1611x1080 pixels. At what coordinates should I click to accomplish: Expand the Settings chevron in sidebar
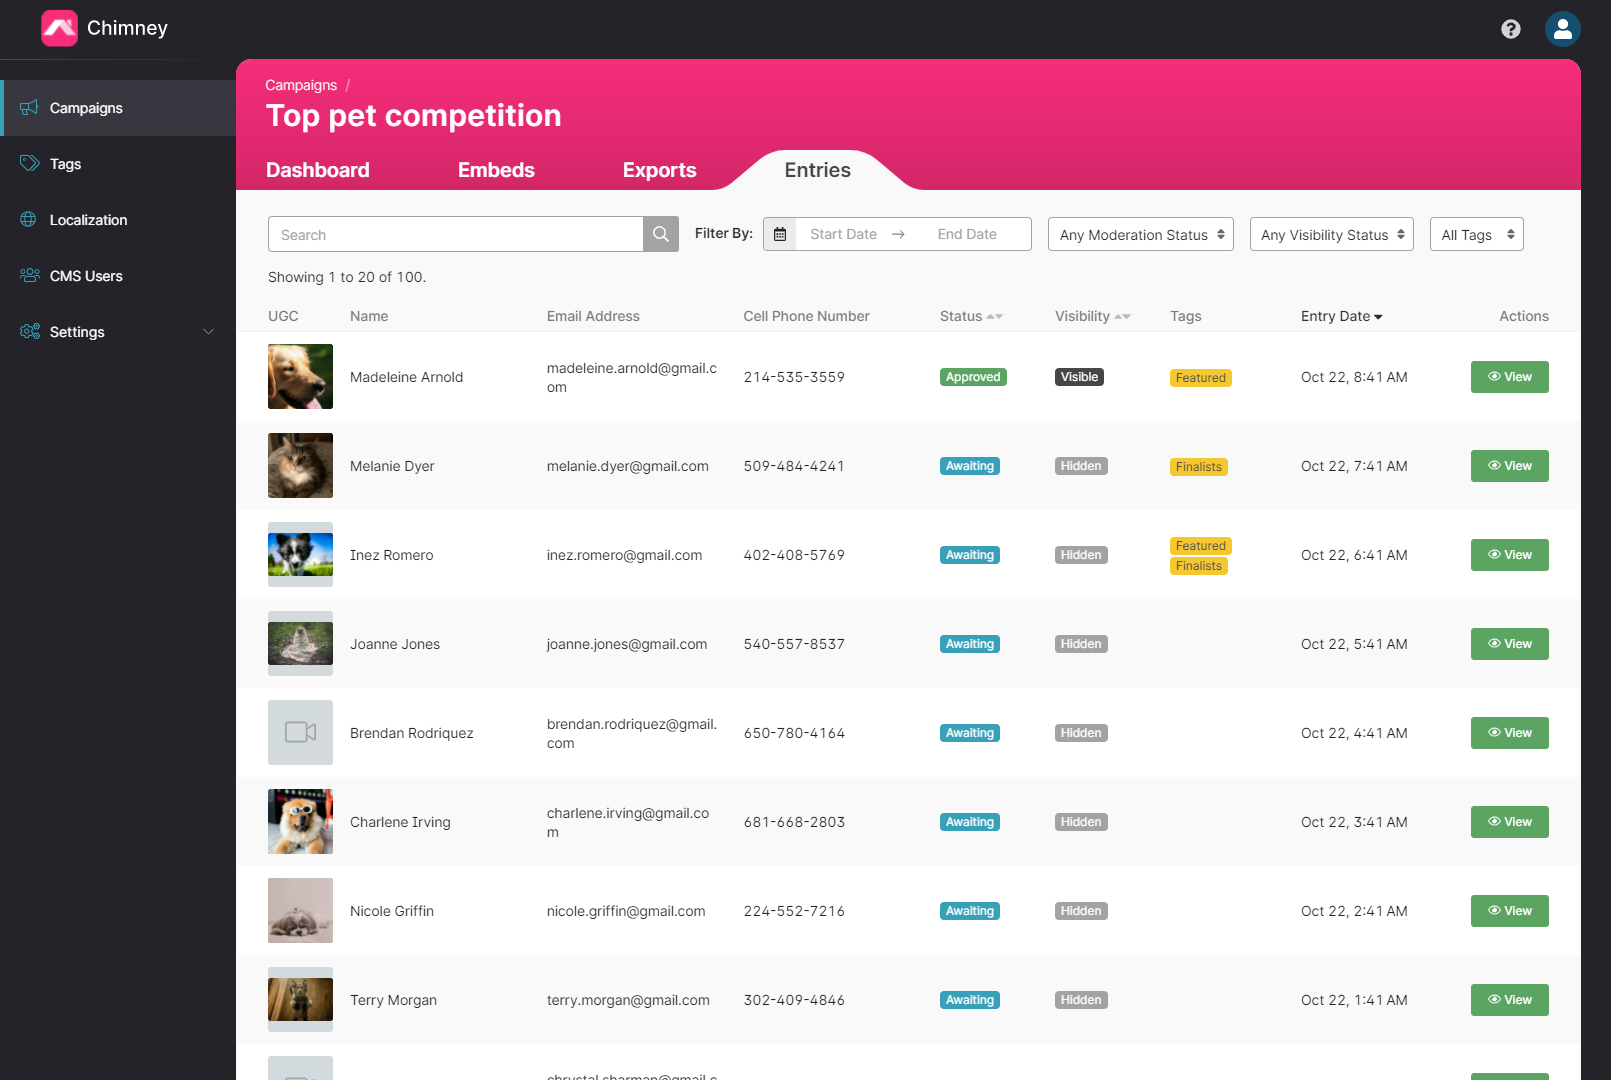[208, 332]
